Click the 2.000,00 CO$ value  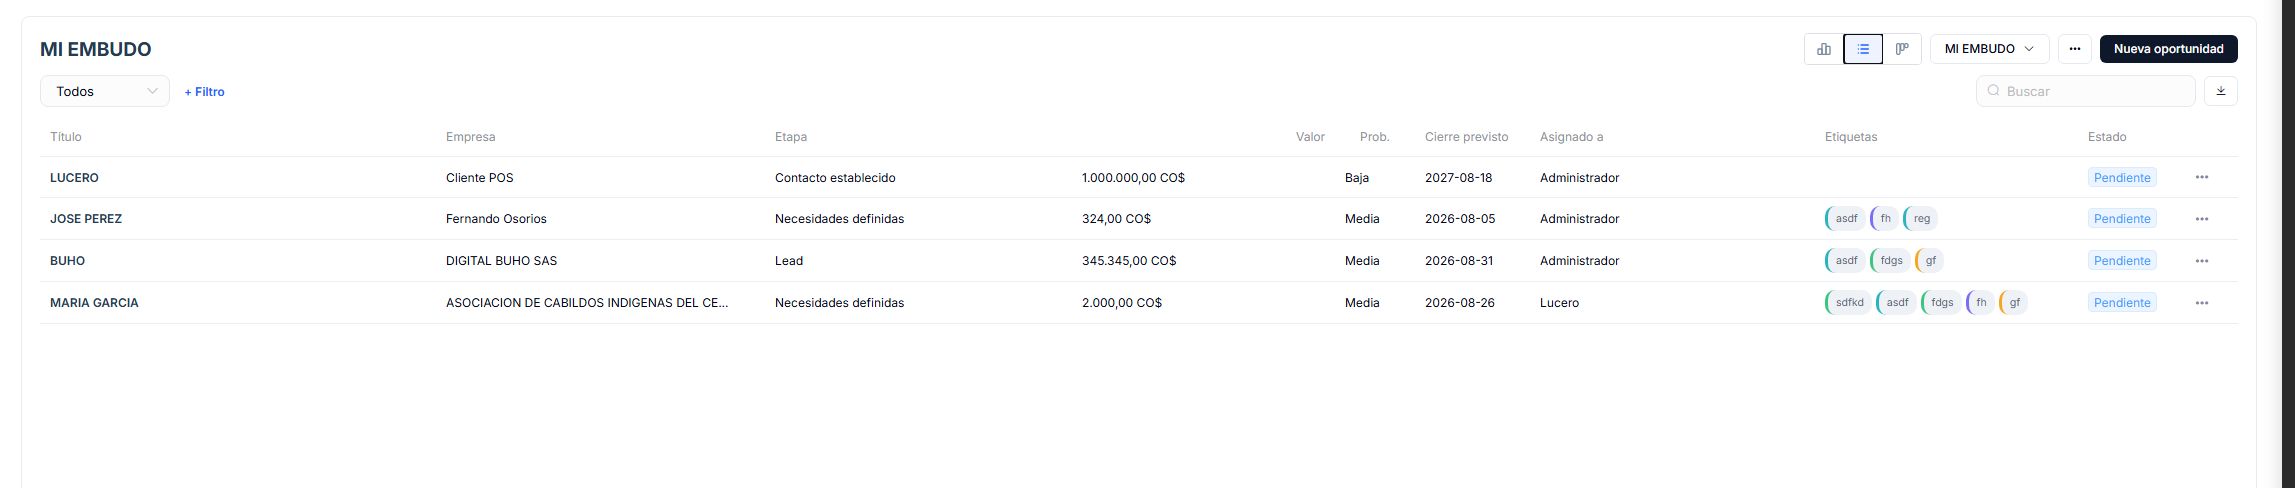(x=1122, y=303)
